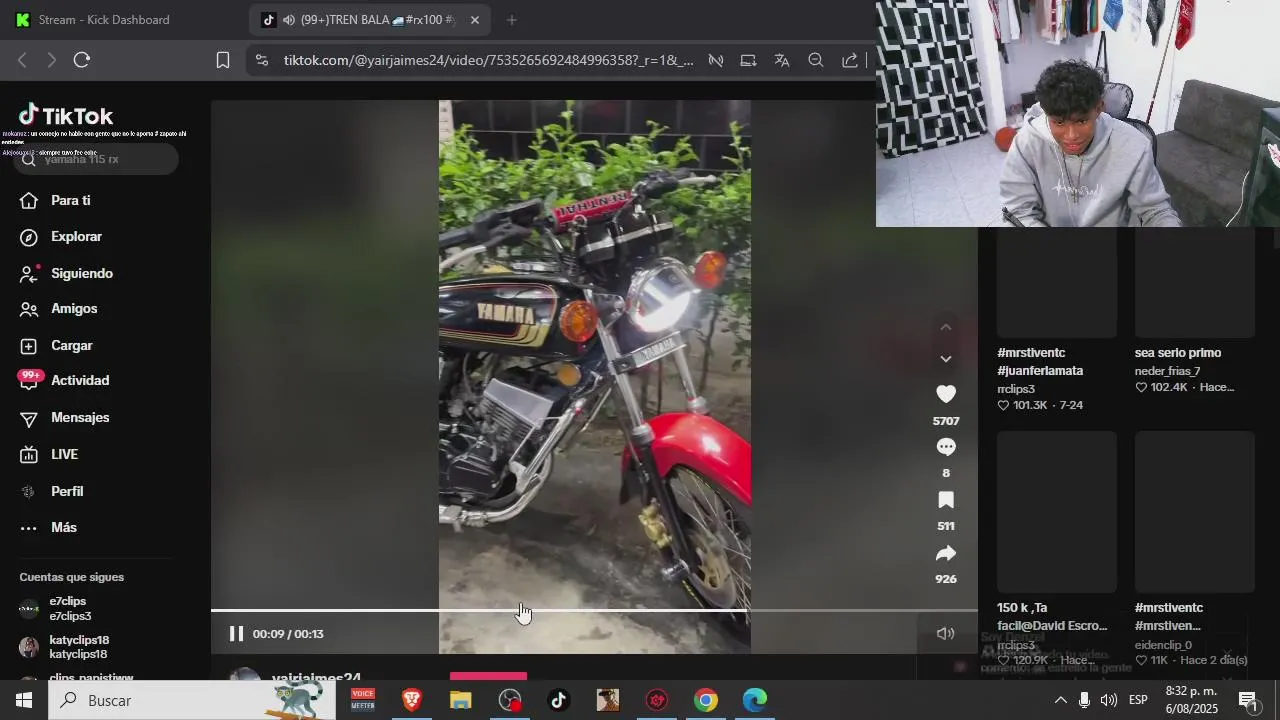Open the zoom-out magnifier in address bar
1280x720 pixels.
tap(816, 60)
